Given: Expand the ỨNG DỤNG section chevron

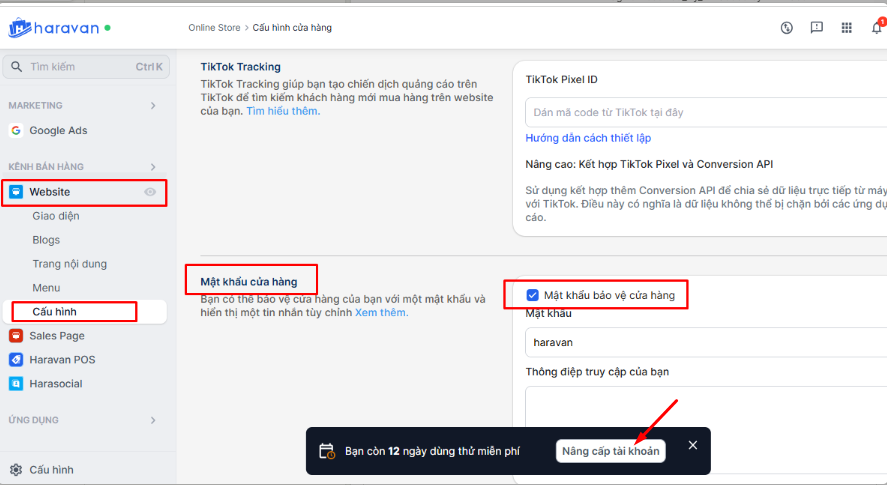Looking at the screenshot, I should click(153, 420).
